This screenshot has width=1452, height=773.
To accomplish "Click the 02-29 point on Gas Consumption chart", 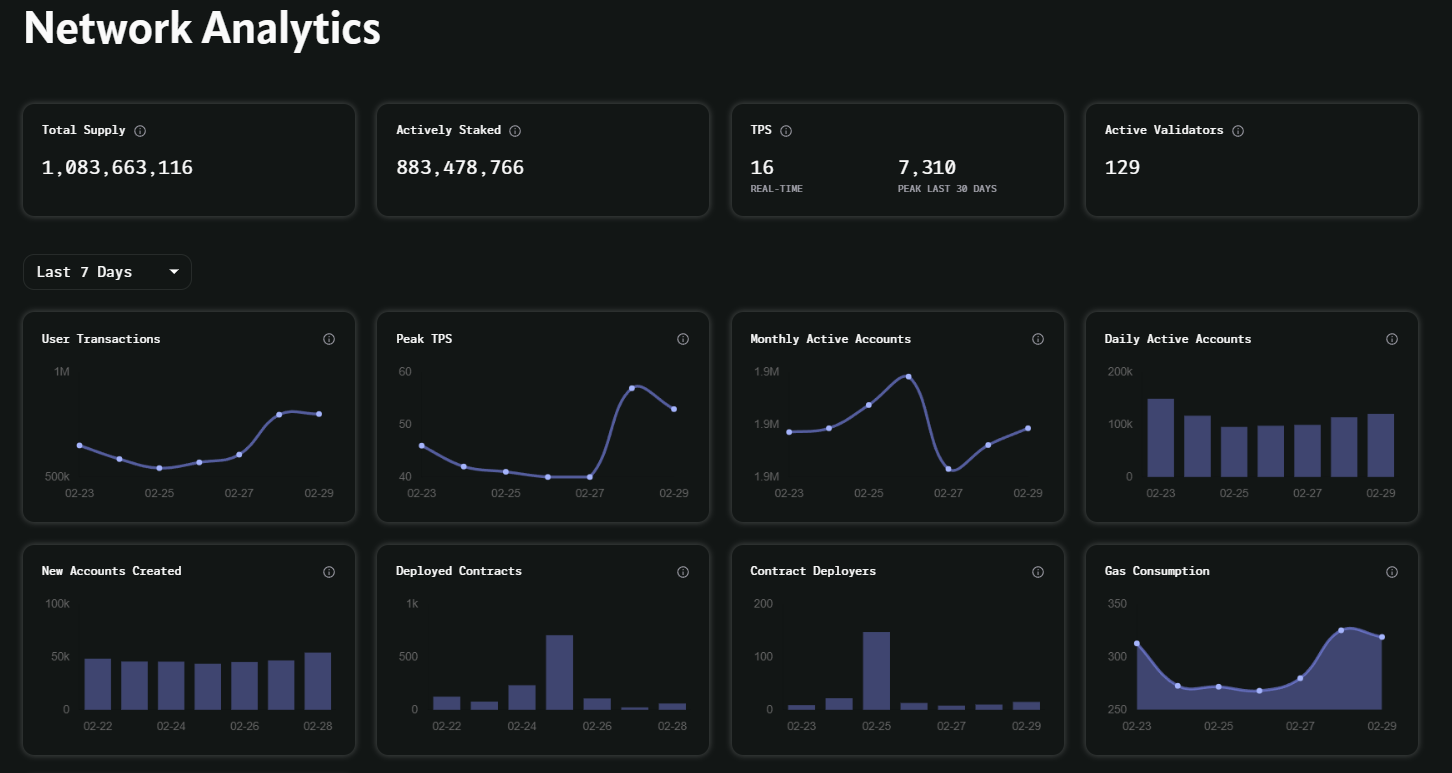I will pos(1382,637).
